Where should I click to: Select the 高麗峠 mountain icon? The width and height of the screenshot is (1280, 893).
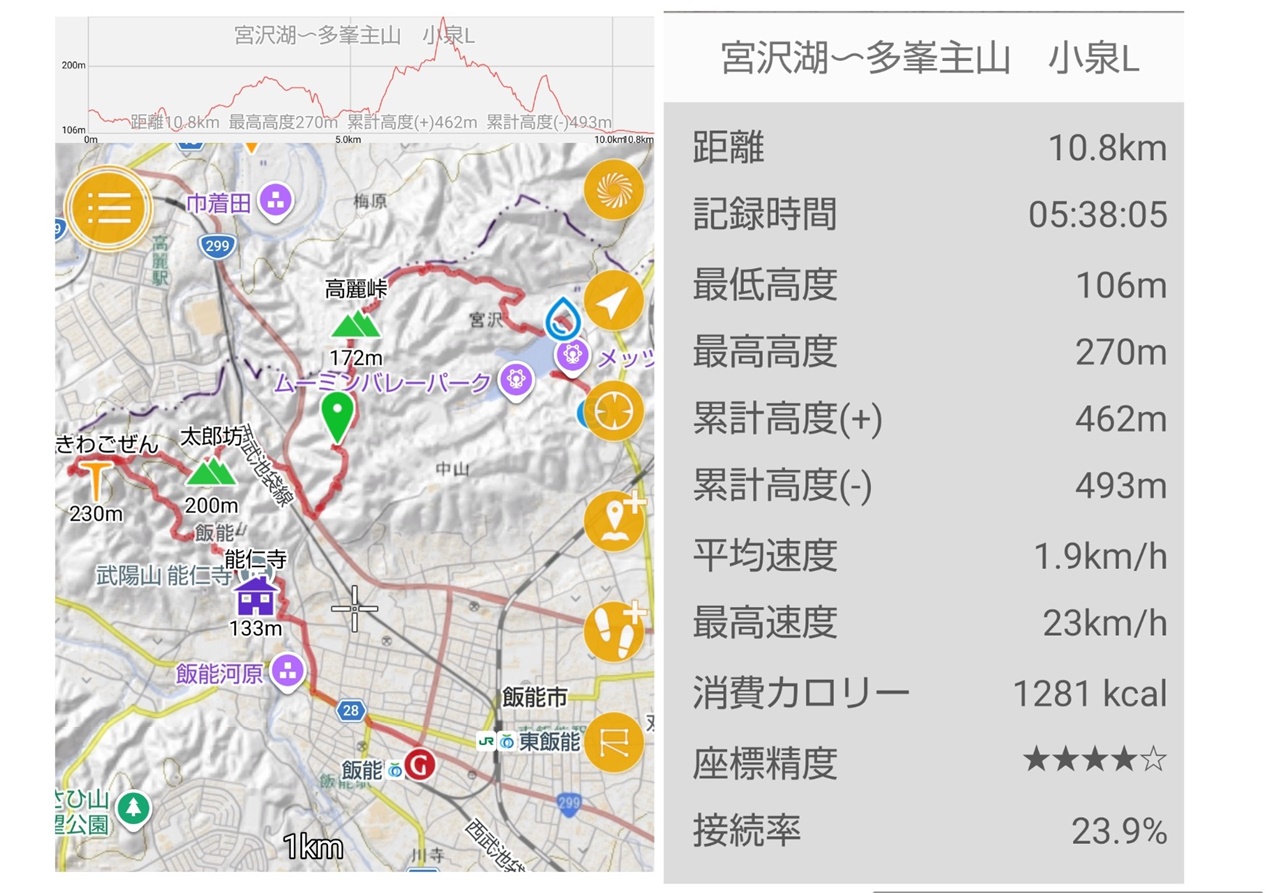[x=354, y=324]
